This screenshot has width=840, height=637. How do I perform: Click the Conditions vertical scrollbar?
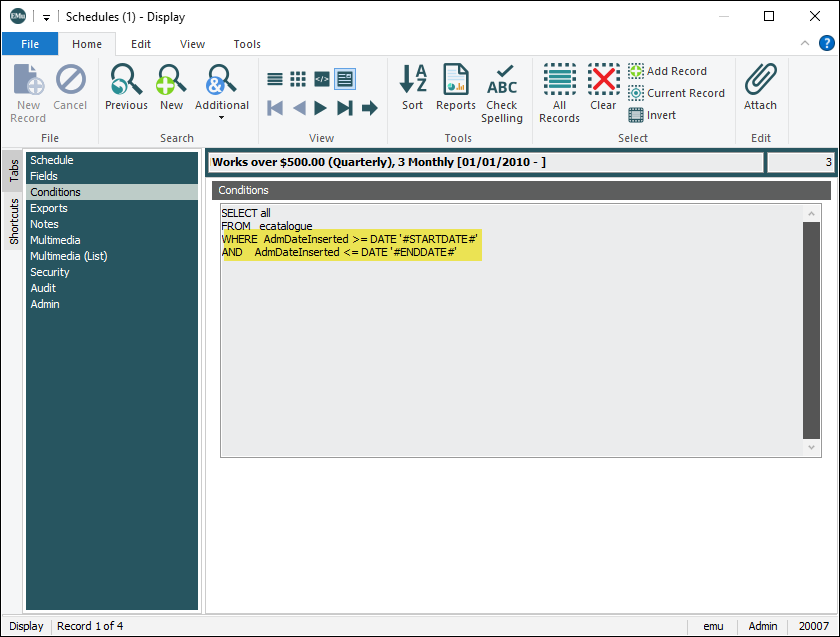pos(812,330)
